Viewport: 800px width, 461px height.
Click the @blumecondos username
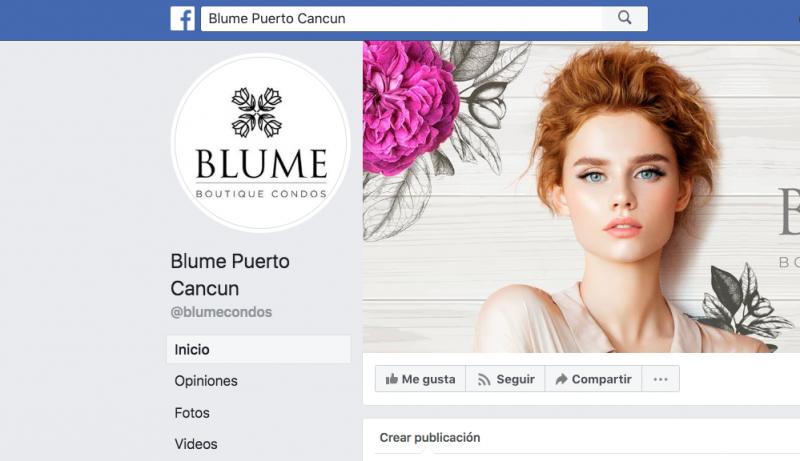pyautogui.click(x=221, y=312)
